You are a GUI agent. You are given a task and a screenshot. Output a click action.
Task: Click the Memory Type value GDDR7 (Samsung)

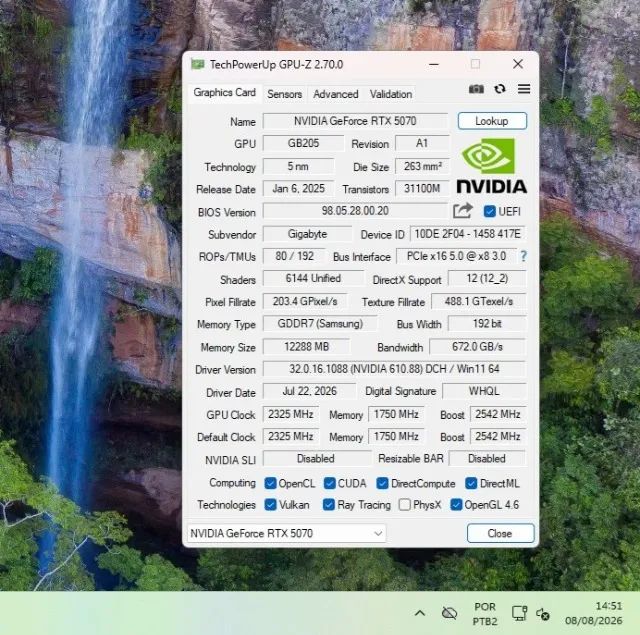coord(320,324)
